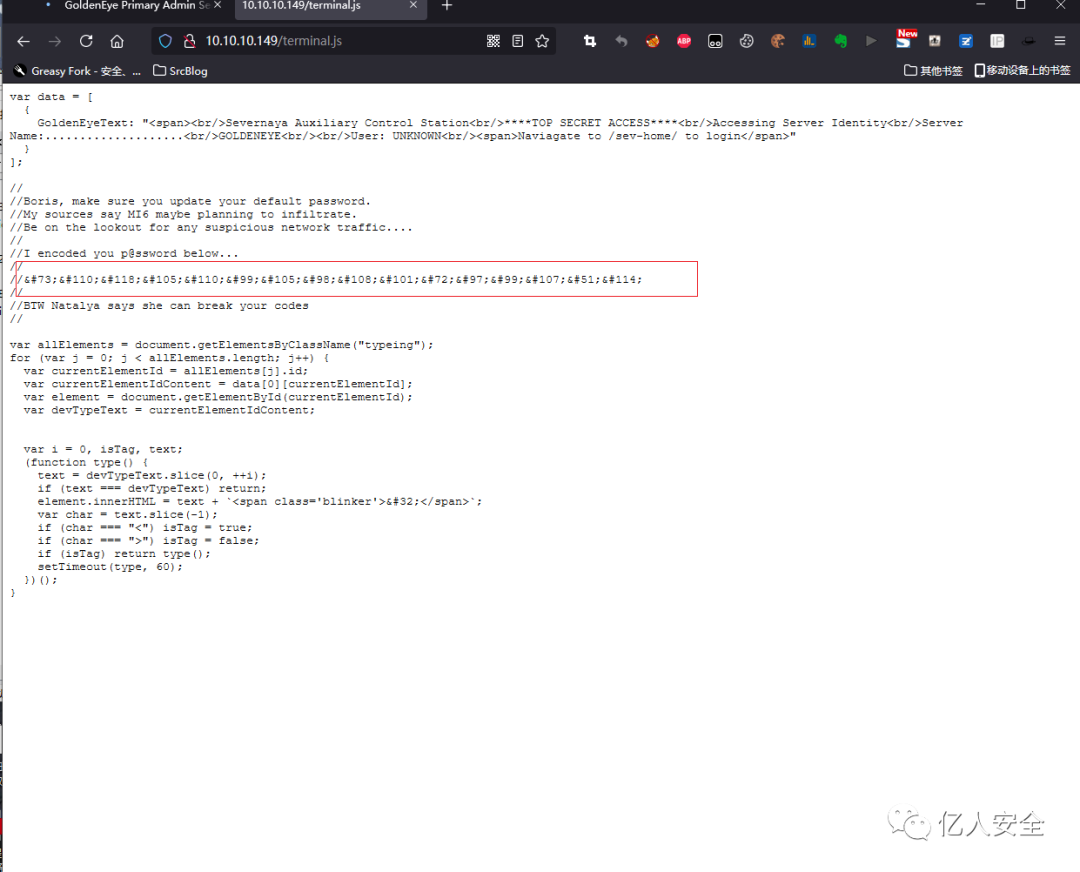1080x872 pixels.
Task: Generate a QR code for this page
Action: coord(493,41)
